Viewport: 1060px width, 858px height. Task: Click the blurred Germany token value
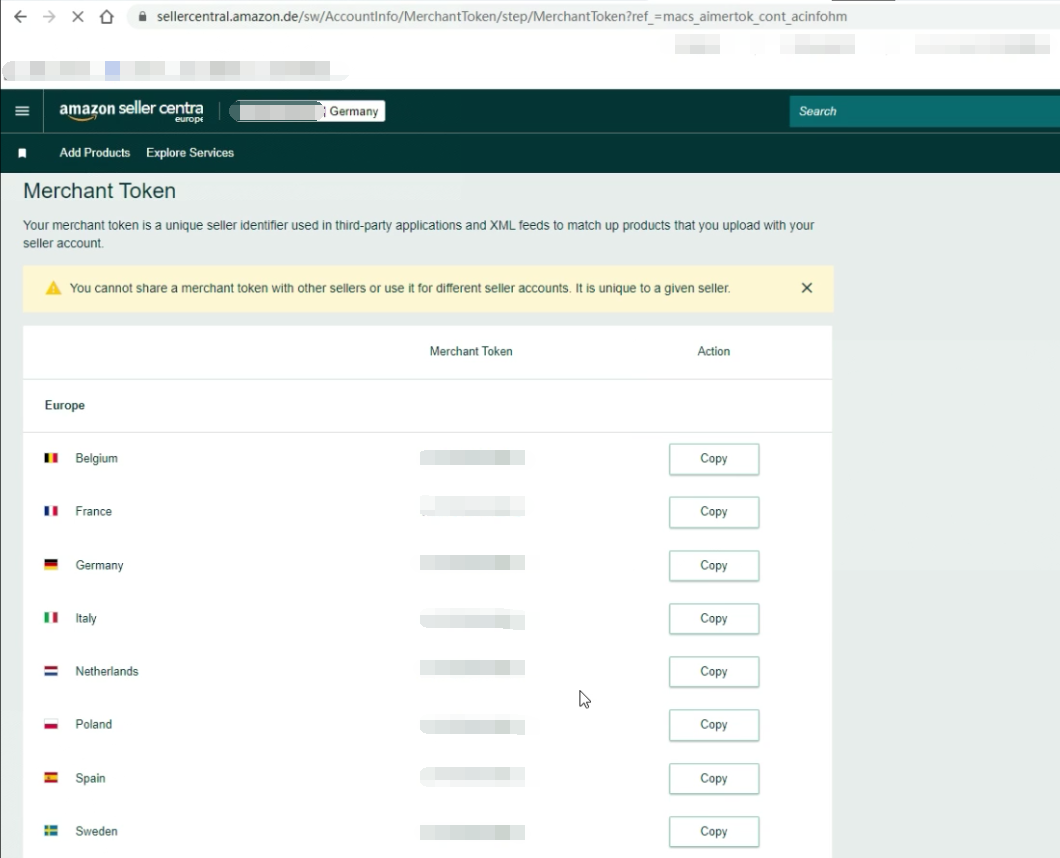tap(473, 563)
